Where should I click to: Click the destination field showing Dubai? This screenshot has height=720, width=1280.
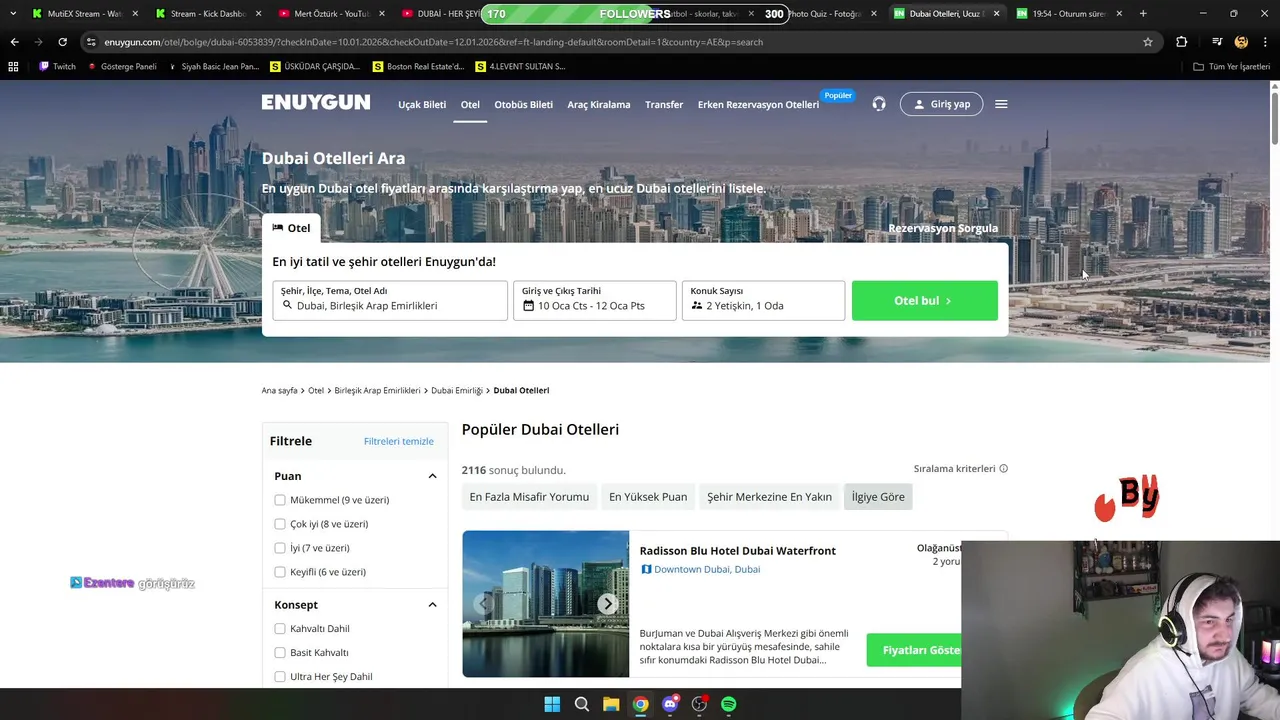click(390, 300)
